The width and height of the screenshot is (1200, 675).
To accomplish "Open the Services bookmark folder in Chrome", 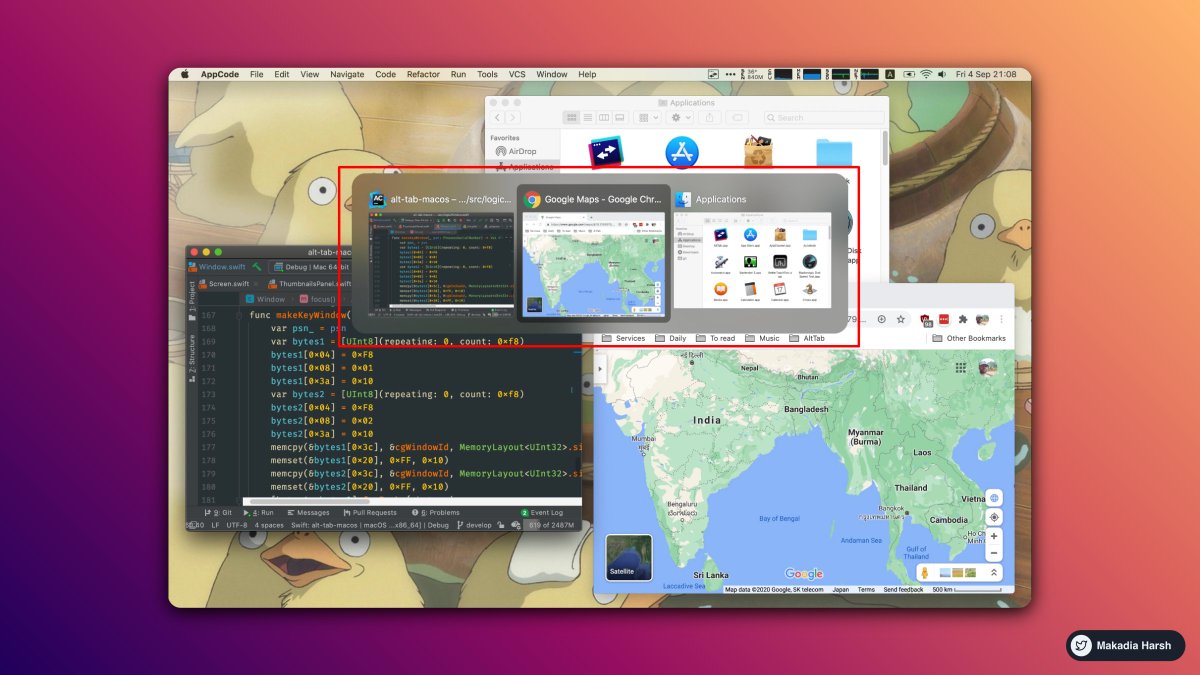I will point(622,338).
